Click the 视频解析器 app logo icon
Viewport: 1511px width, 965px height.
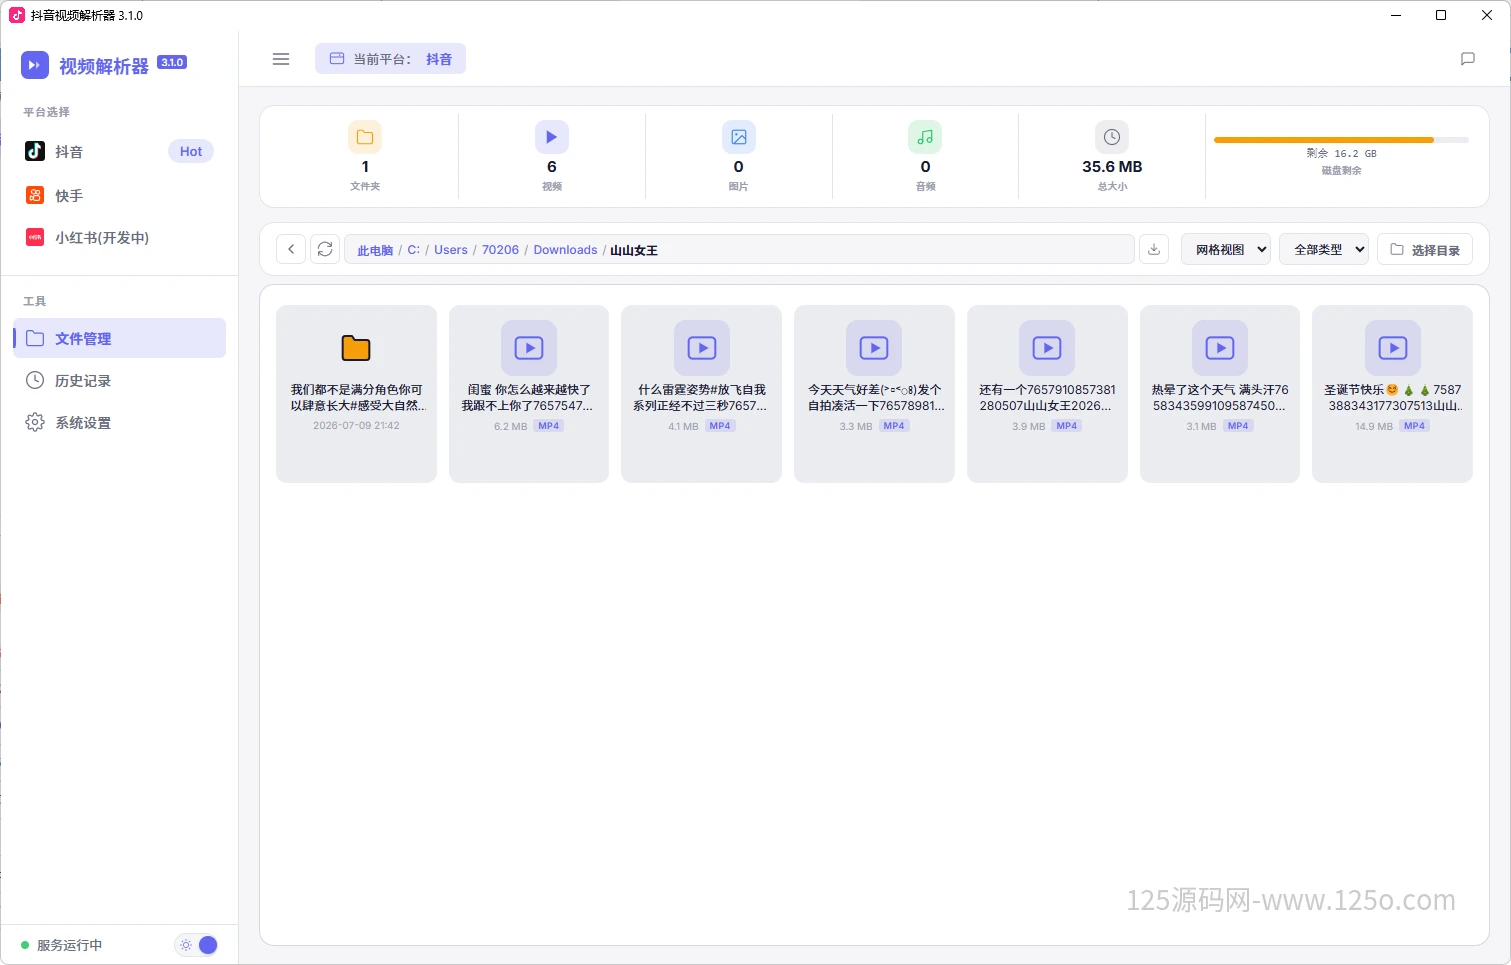tap(35, 65)
